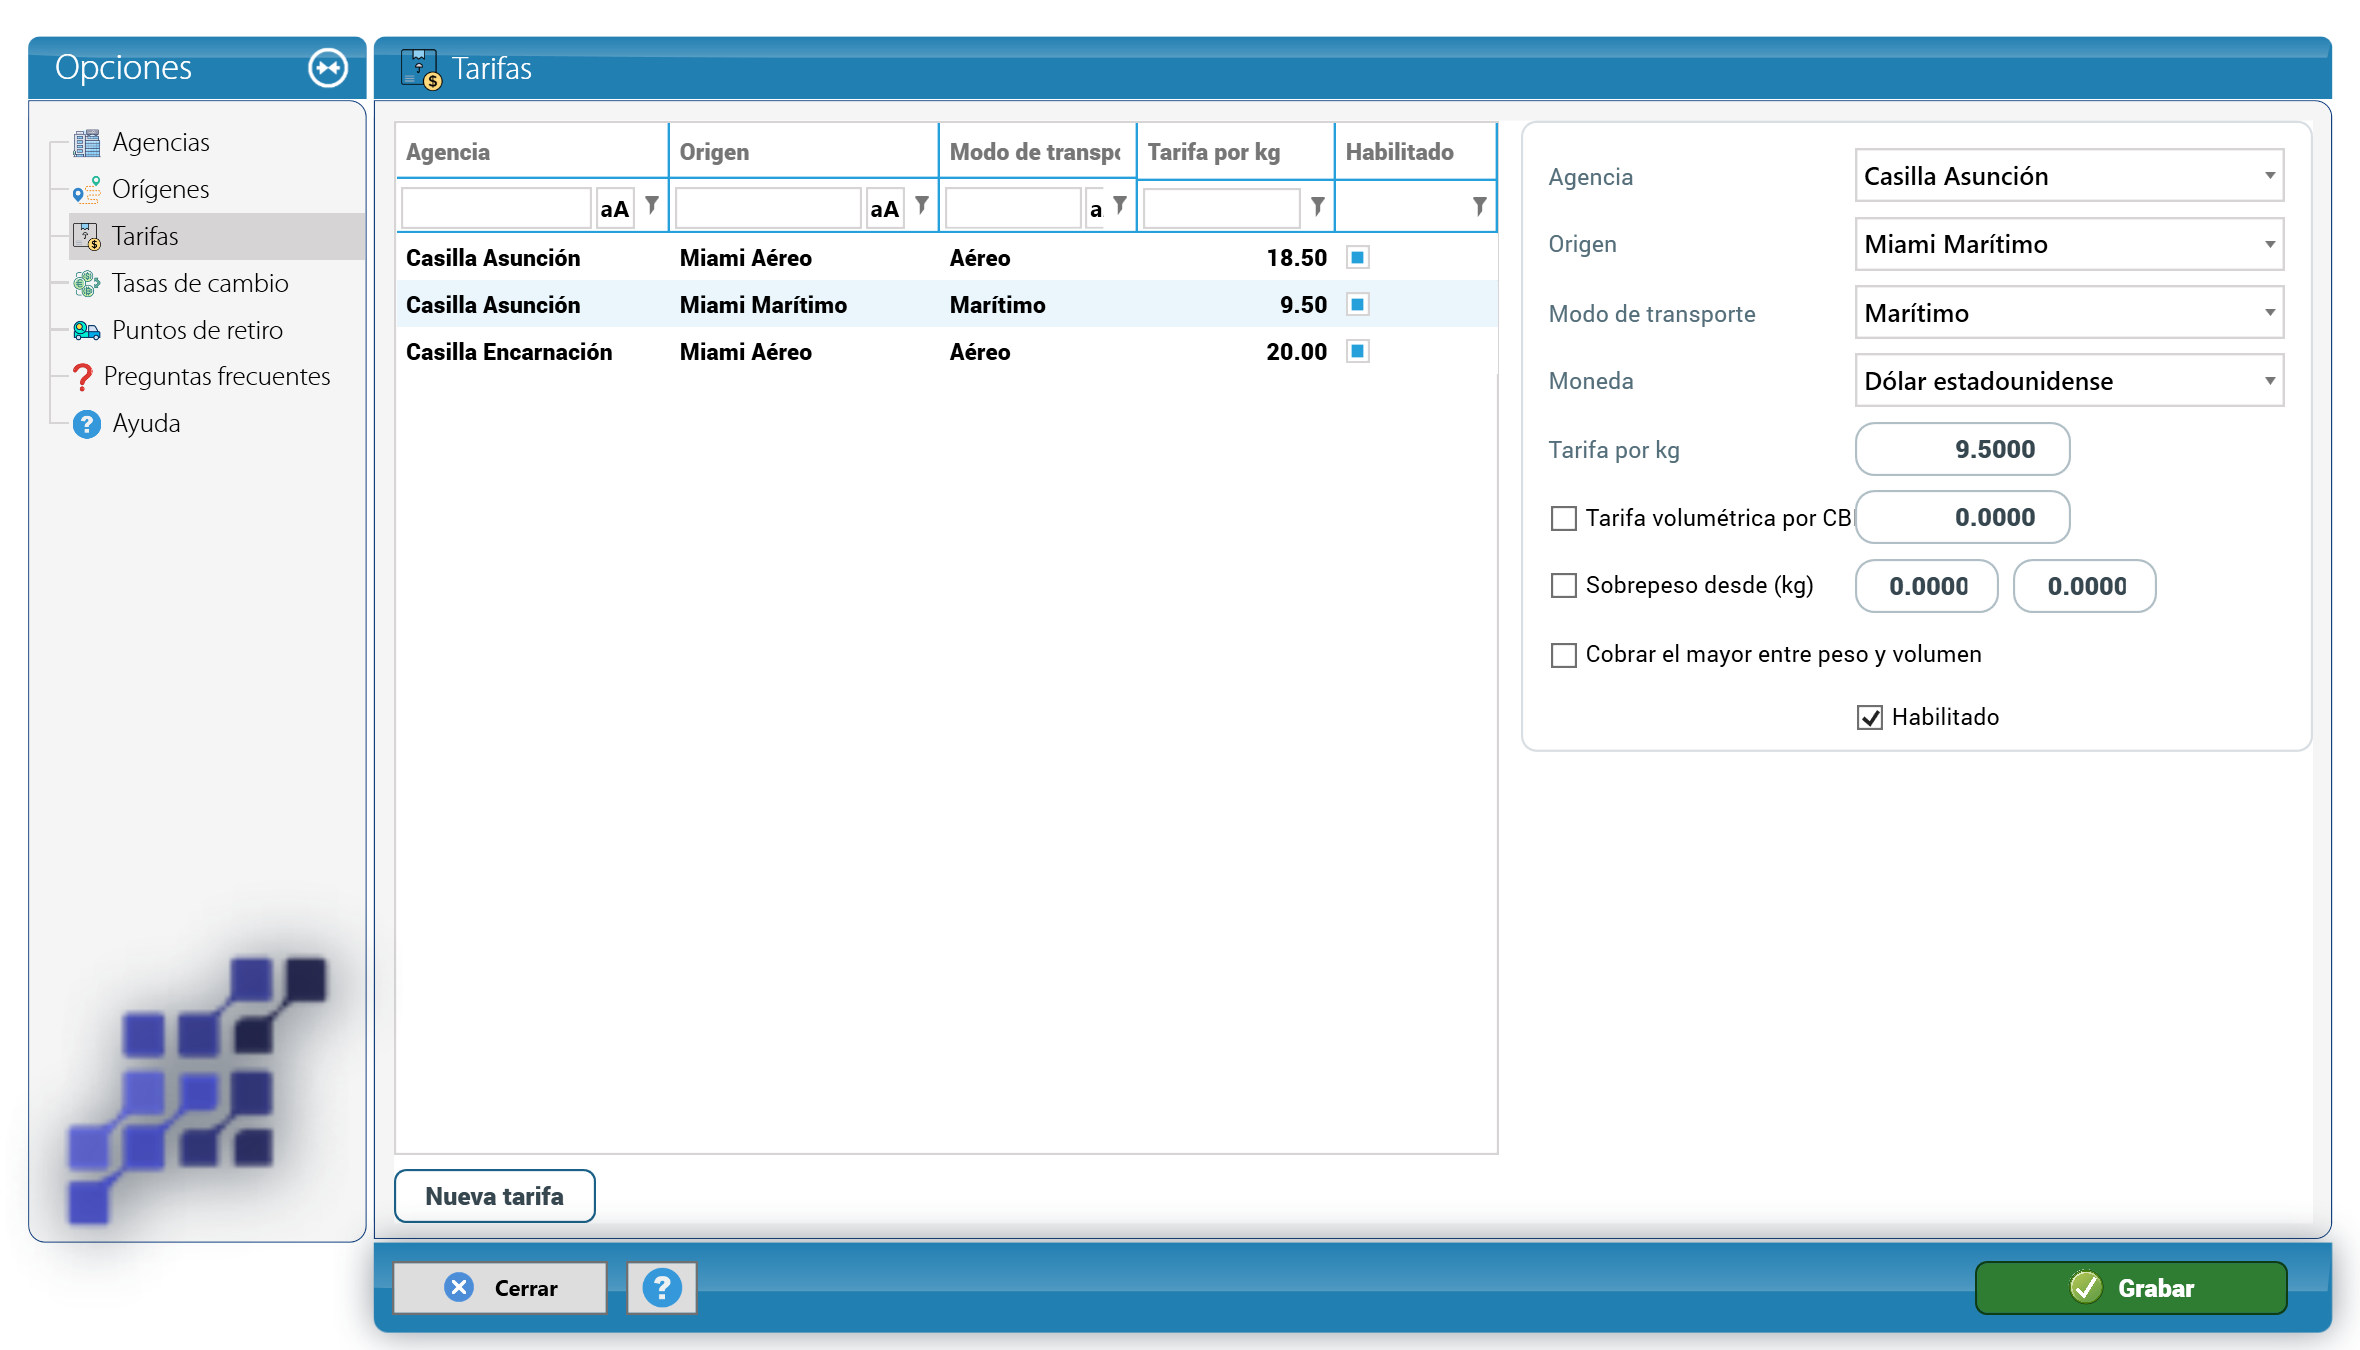The image size is (2360, 1350).
Task: Click the Tarifas sidebar icon
Action: (87, 237)
